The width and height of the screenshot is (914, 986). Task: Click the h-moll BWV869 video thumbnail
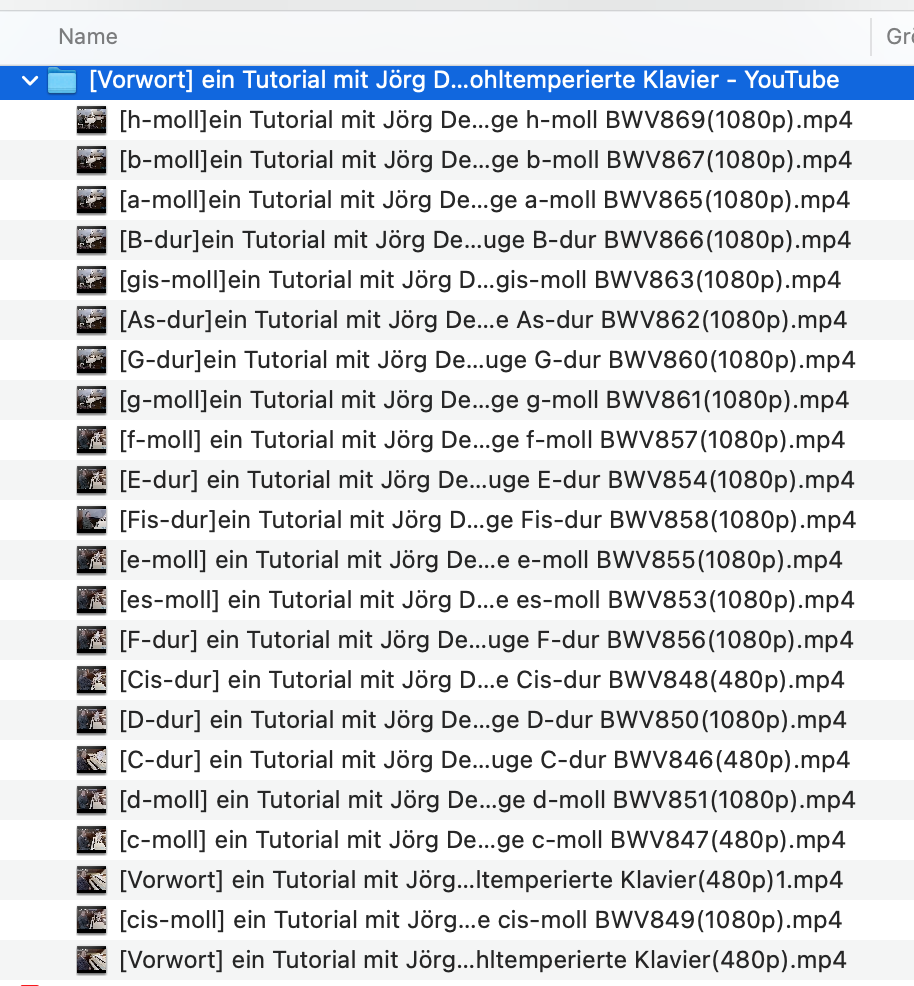92,120
